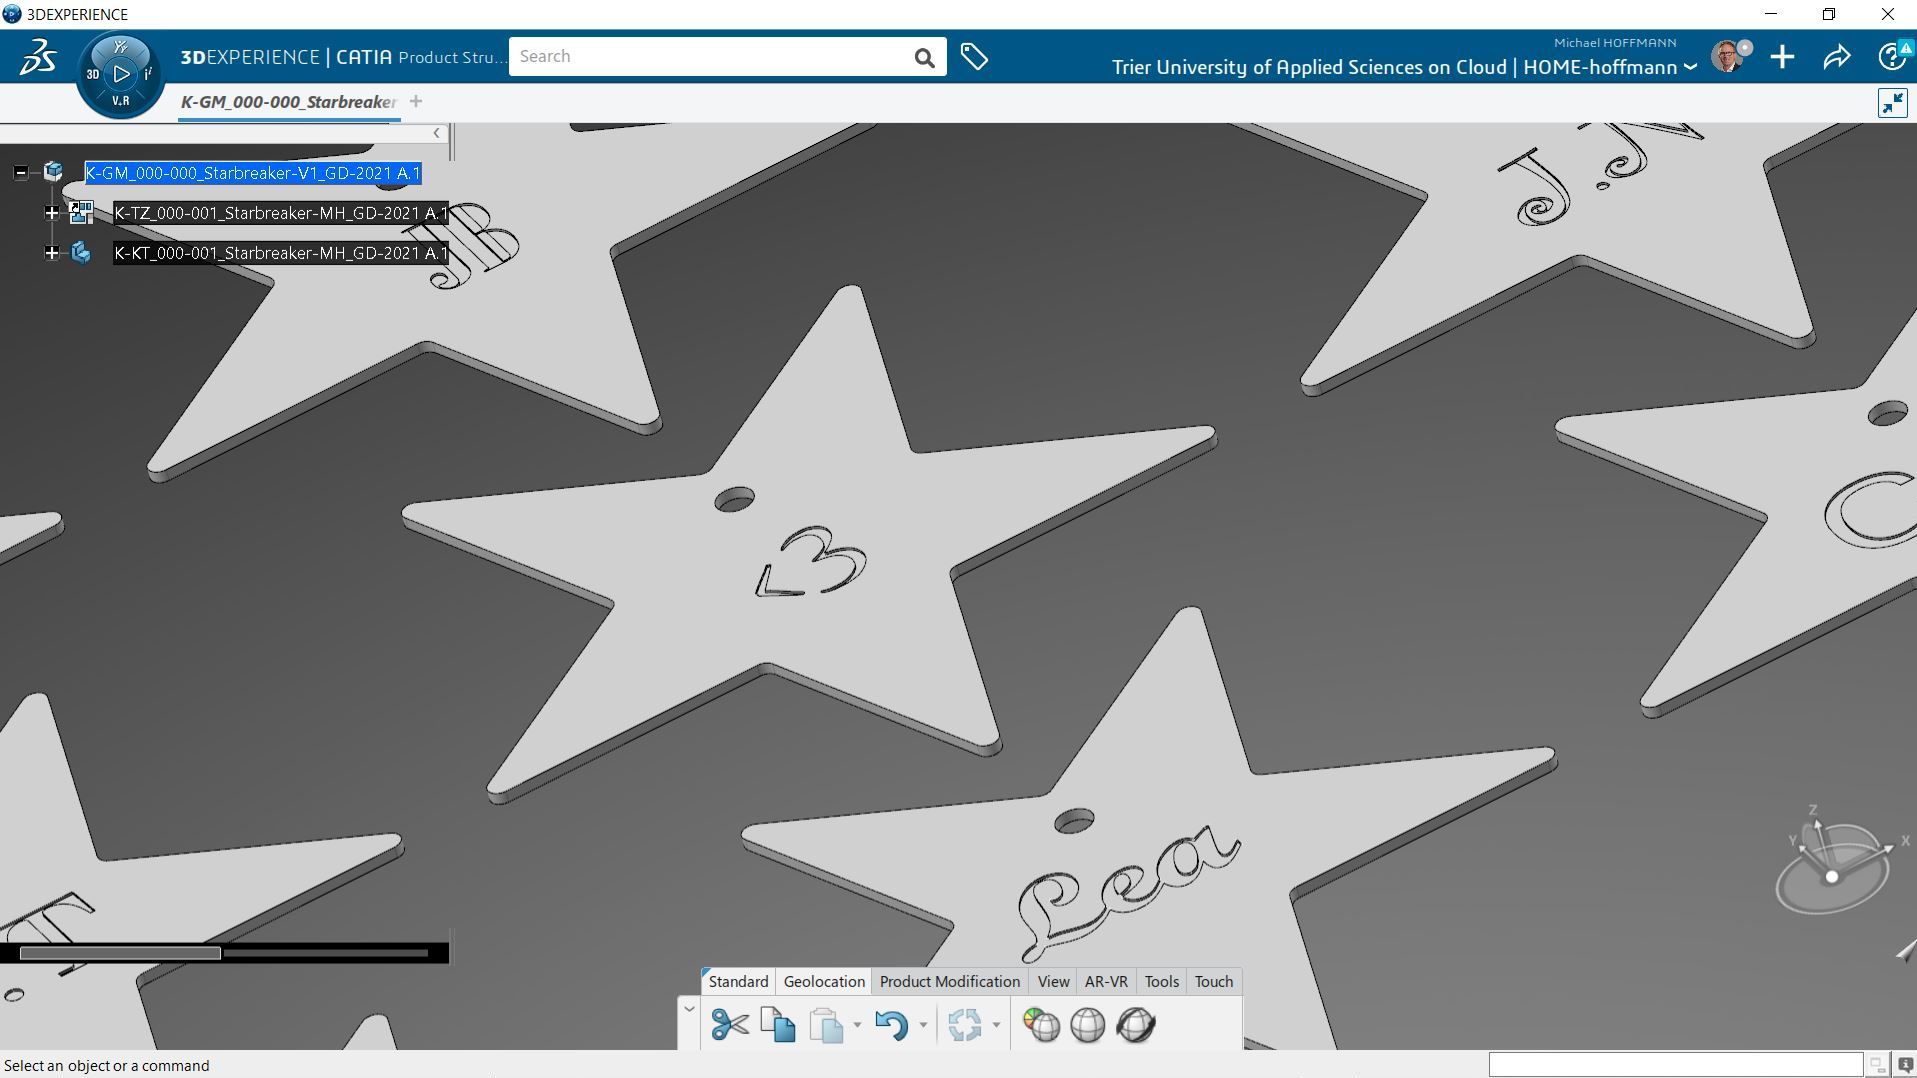The height and width of the screenshot is (1078, 1917).
Task: Collapse the root K-GM_000-000 tree node
Action: pos(20,173)
